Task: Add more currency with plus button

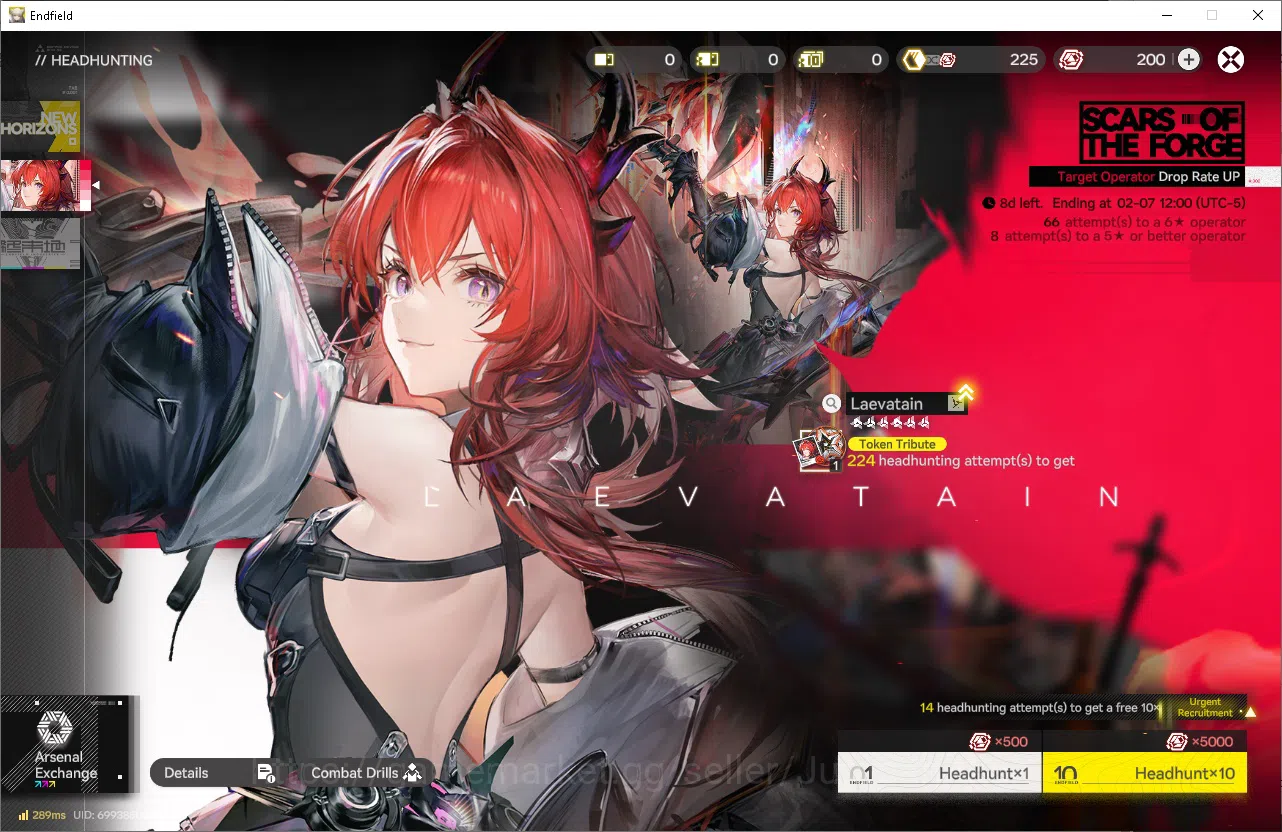Action: pyautogui.click(x=1188, y=59)
